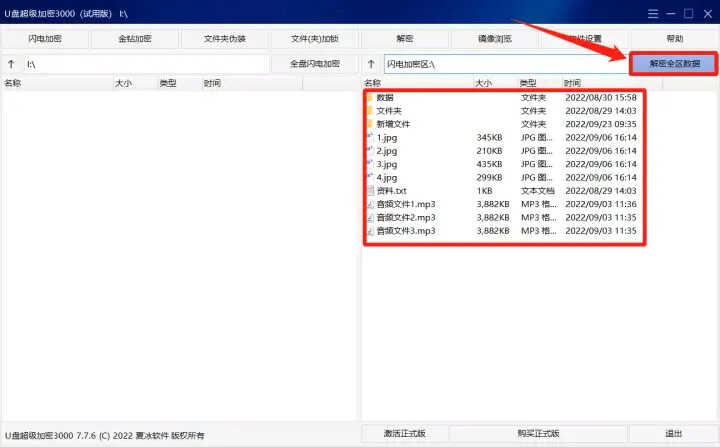Click the 345KB size of 1.jpg
The width and height of the screenshot is (720, 447).
[x=489, y=137]
